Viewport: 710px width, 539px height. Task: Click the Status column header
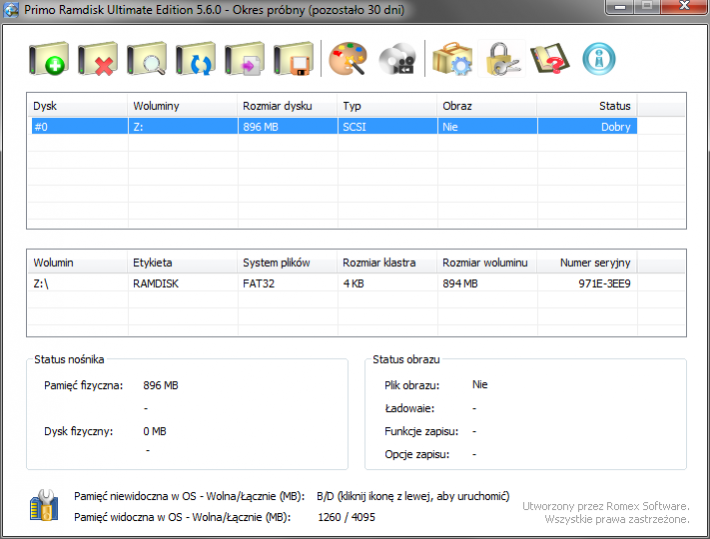point(587,106)
